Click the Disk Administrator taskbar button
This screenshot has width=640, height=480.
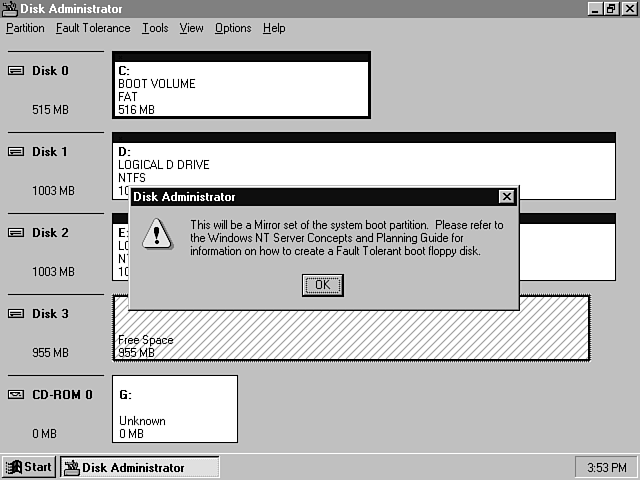140,467
